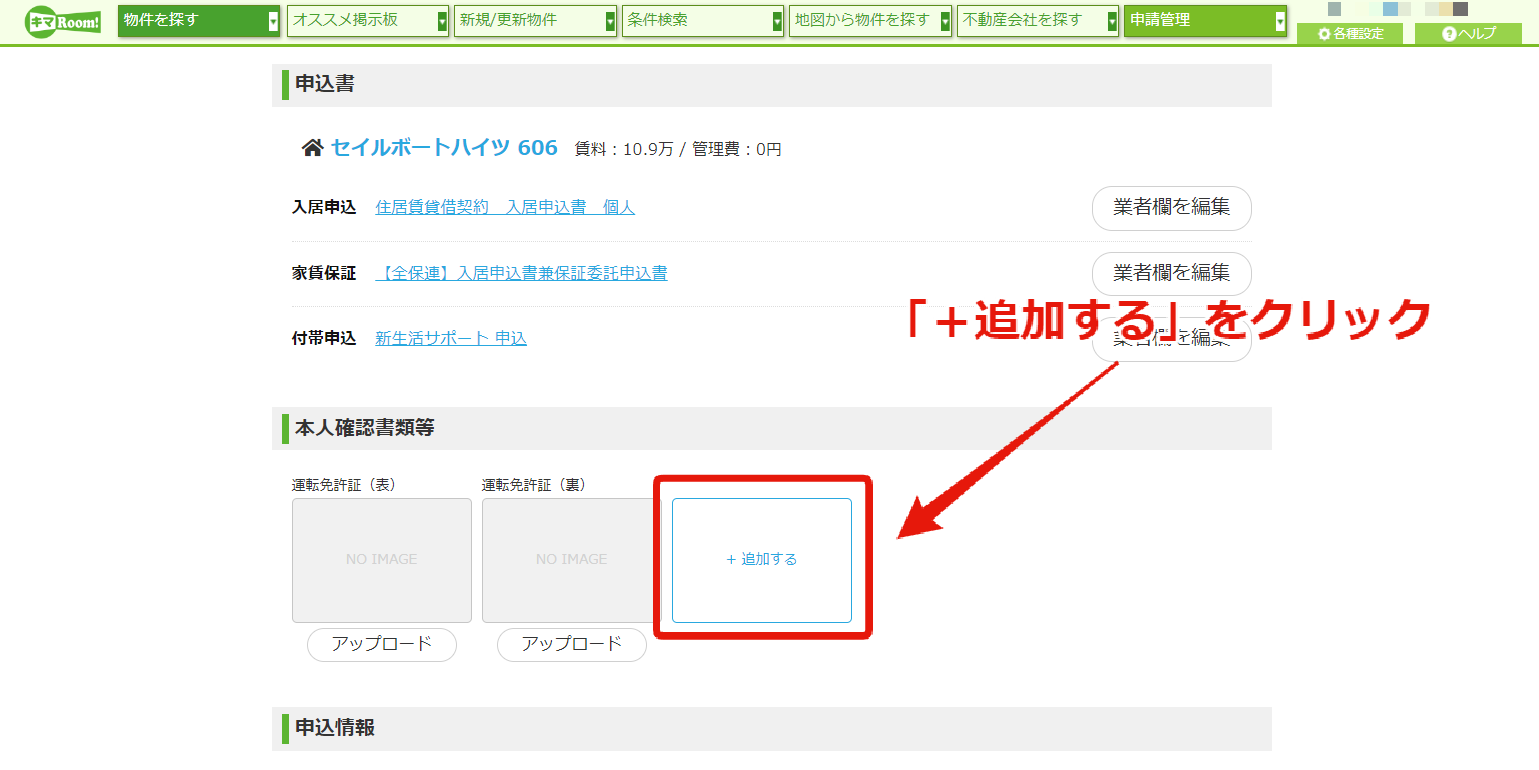Select the 運転免許証（裏） NO IMAGE thumbnail
This screenshot has width=1539, height=770.
[572, 560]
